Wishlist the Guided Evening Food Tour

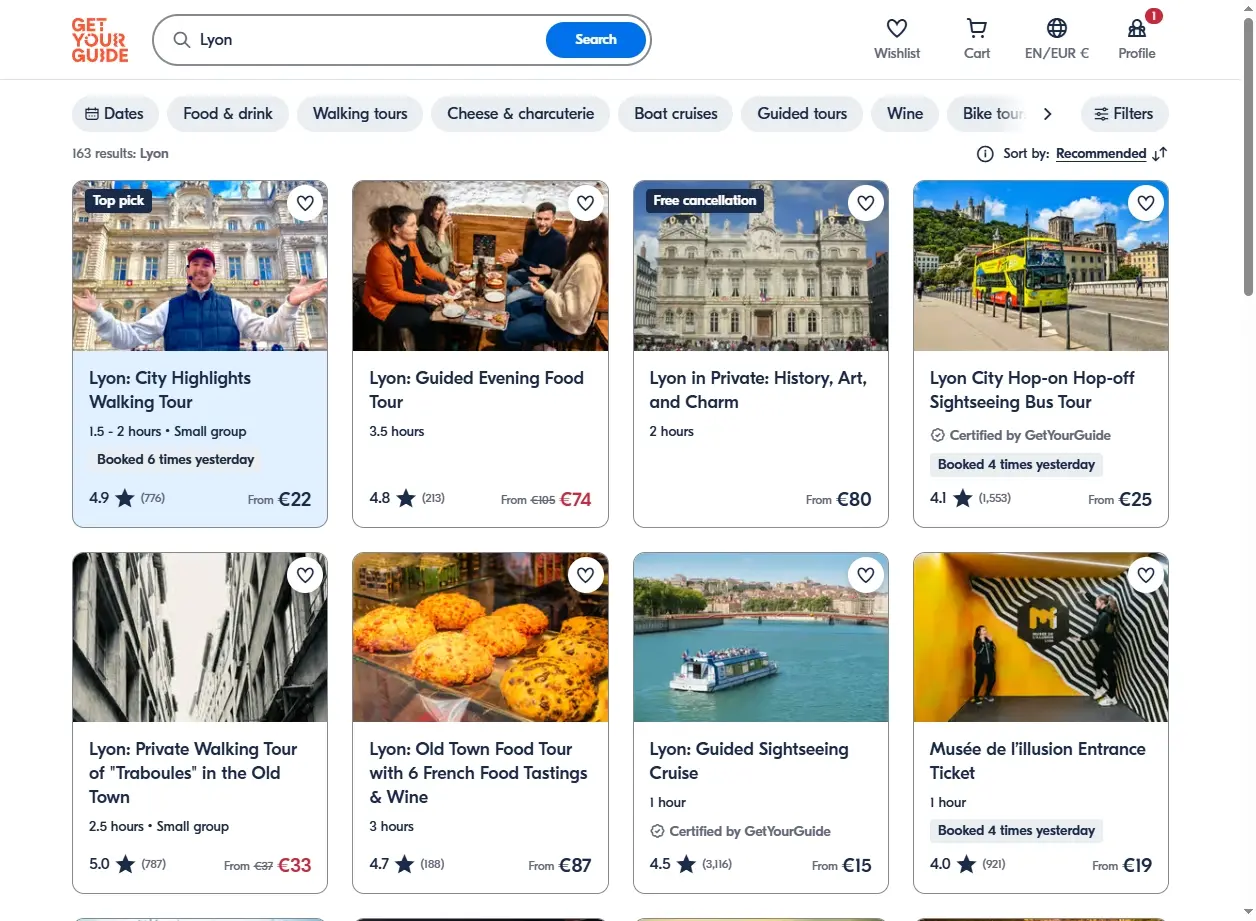click(x=585, y=204)
